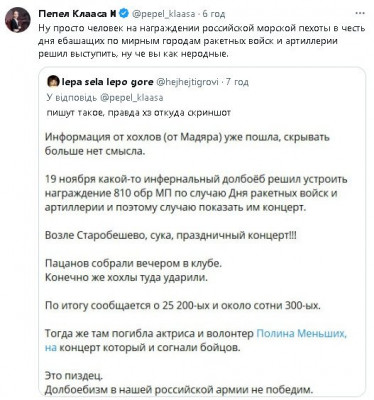The height and width of the screenshot is (400, 374).
Task: Open the Полина Меньших hyperlink
Action: [301, 333]
